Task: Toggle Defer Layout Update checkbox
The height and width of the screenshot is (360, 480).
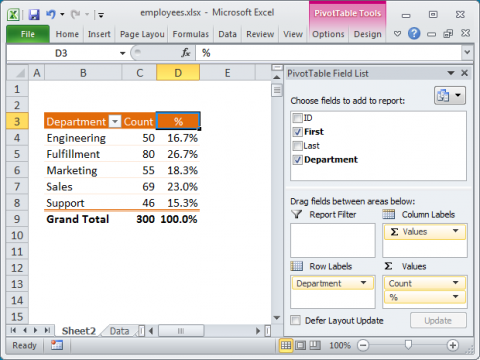Action: point(295,320)
